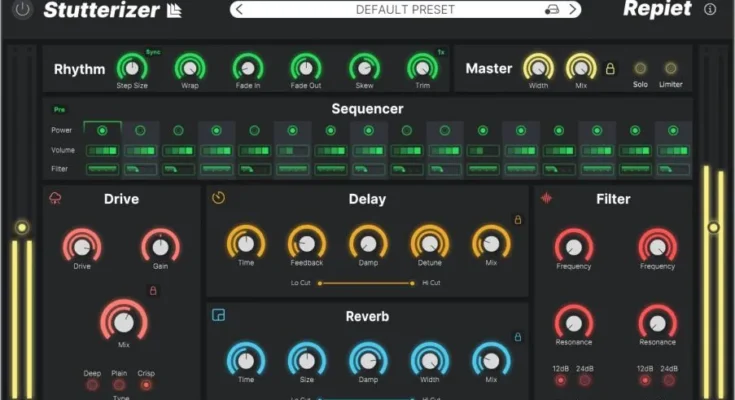The image size is (735, 400).
Task: Click the Reverb Mix knob
Action: [491, 360]
